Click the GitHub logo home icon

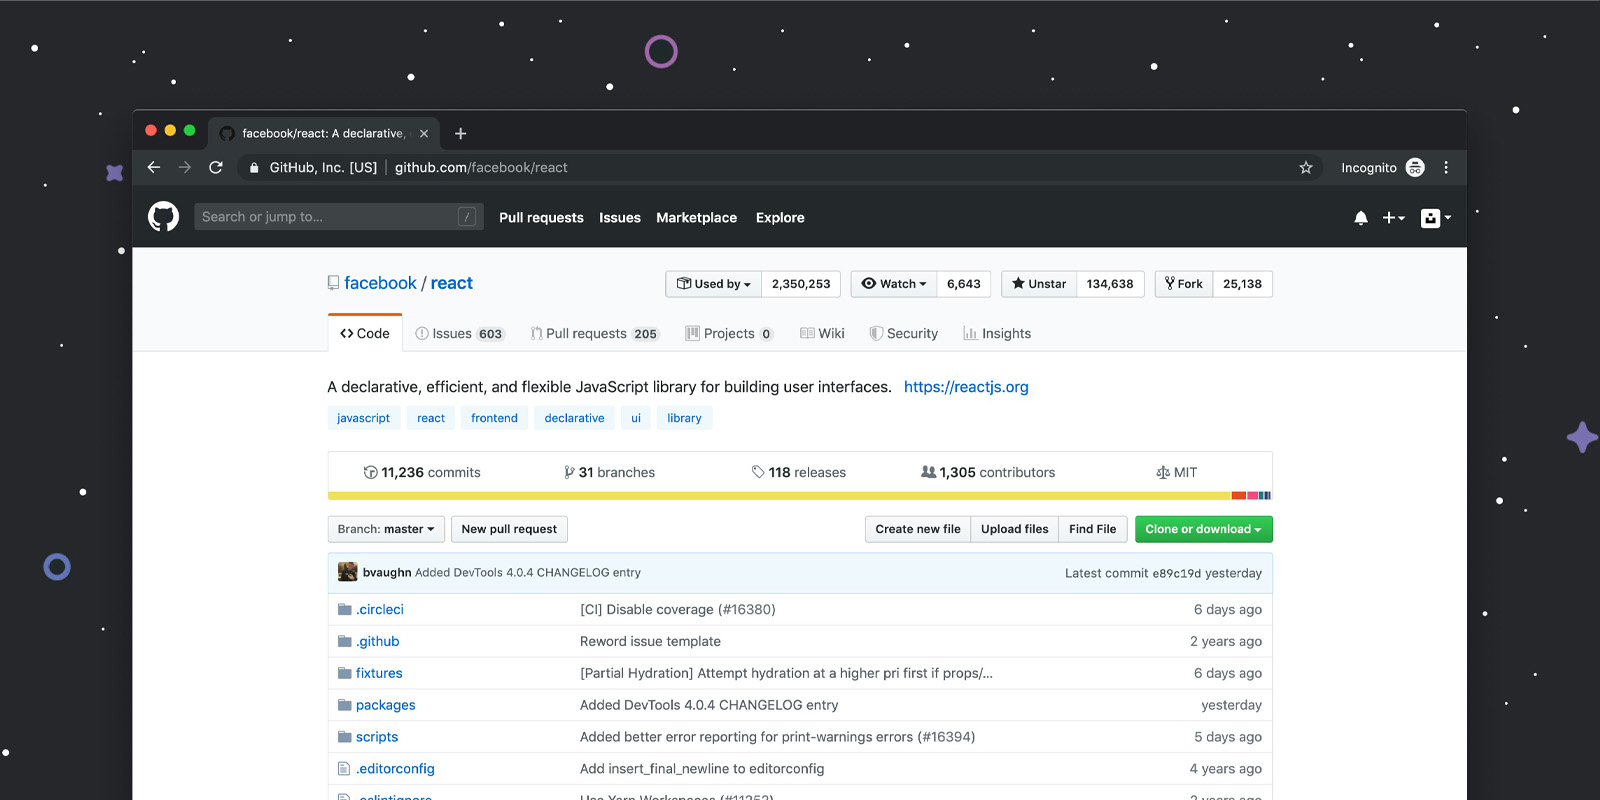(163, 217)
